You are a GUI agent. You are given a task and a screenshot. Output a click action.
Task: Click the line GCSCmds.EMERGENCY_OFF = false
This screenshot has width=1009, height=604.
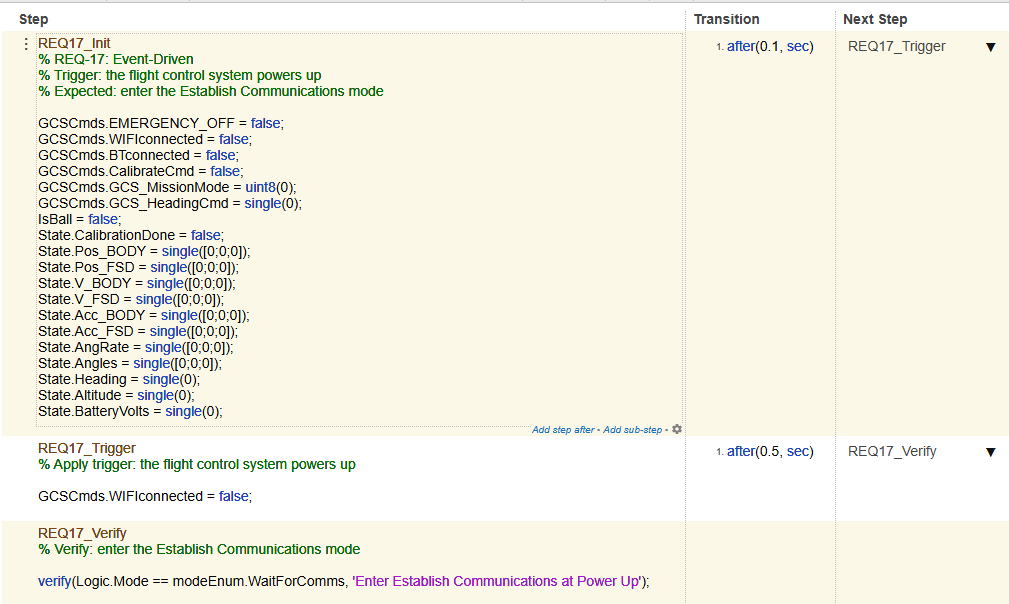coord(161,124)
